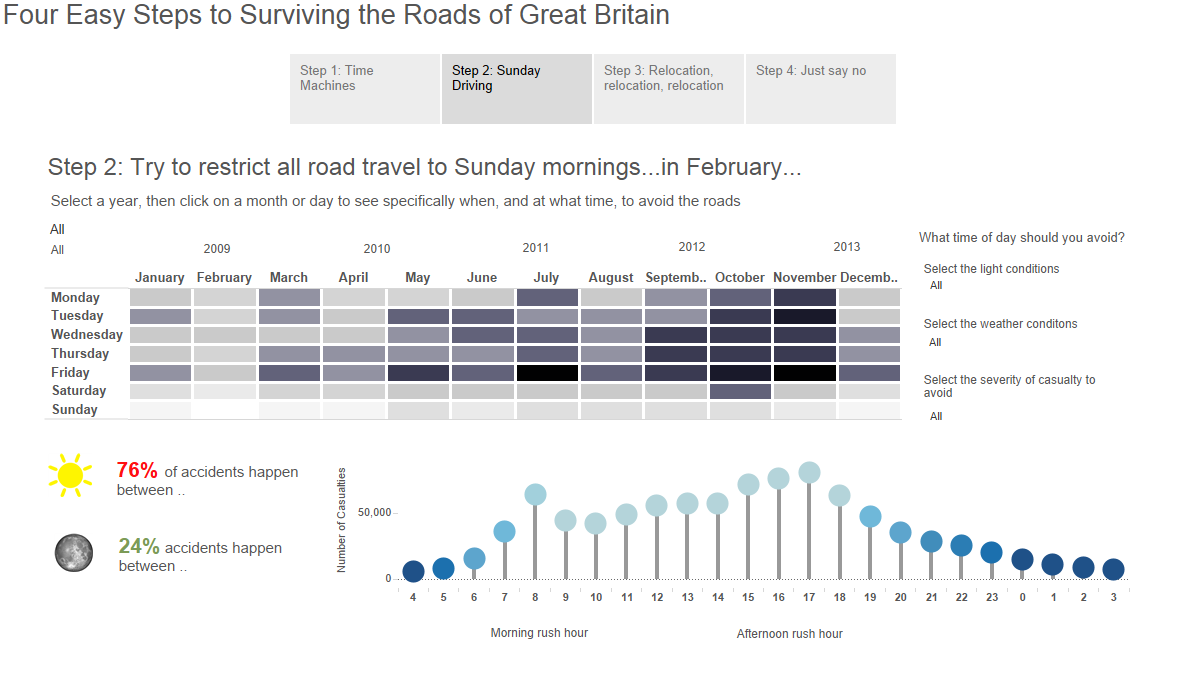1184x684 pixels.
Task: Choose year 2013 from the year list
Action: tap(846, 247)
